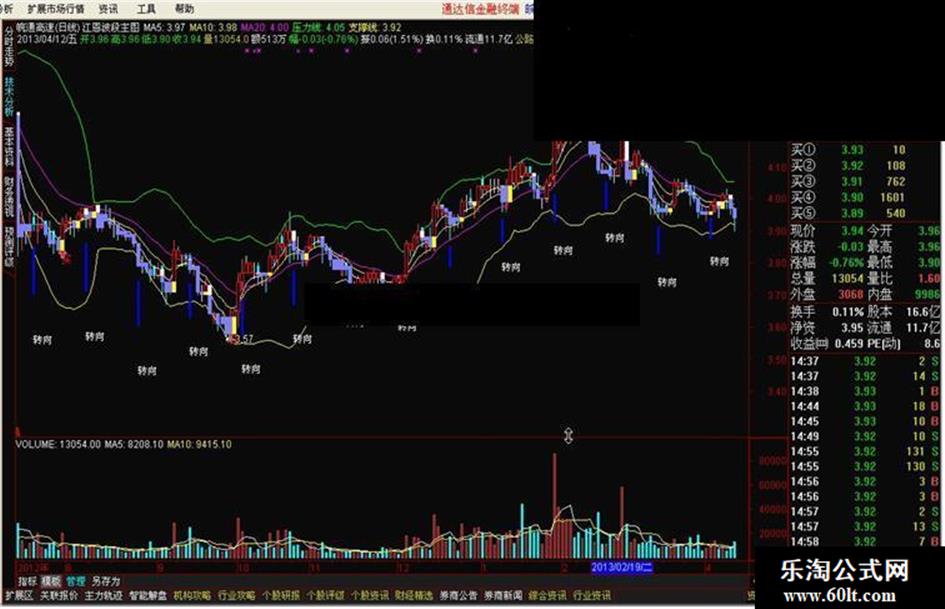The height and width of the screenshot is (609, 945).
Task: Click the 收益 0.459 value
Action: click(x=849, y=343)
